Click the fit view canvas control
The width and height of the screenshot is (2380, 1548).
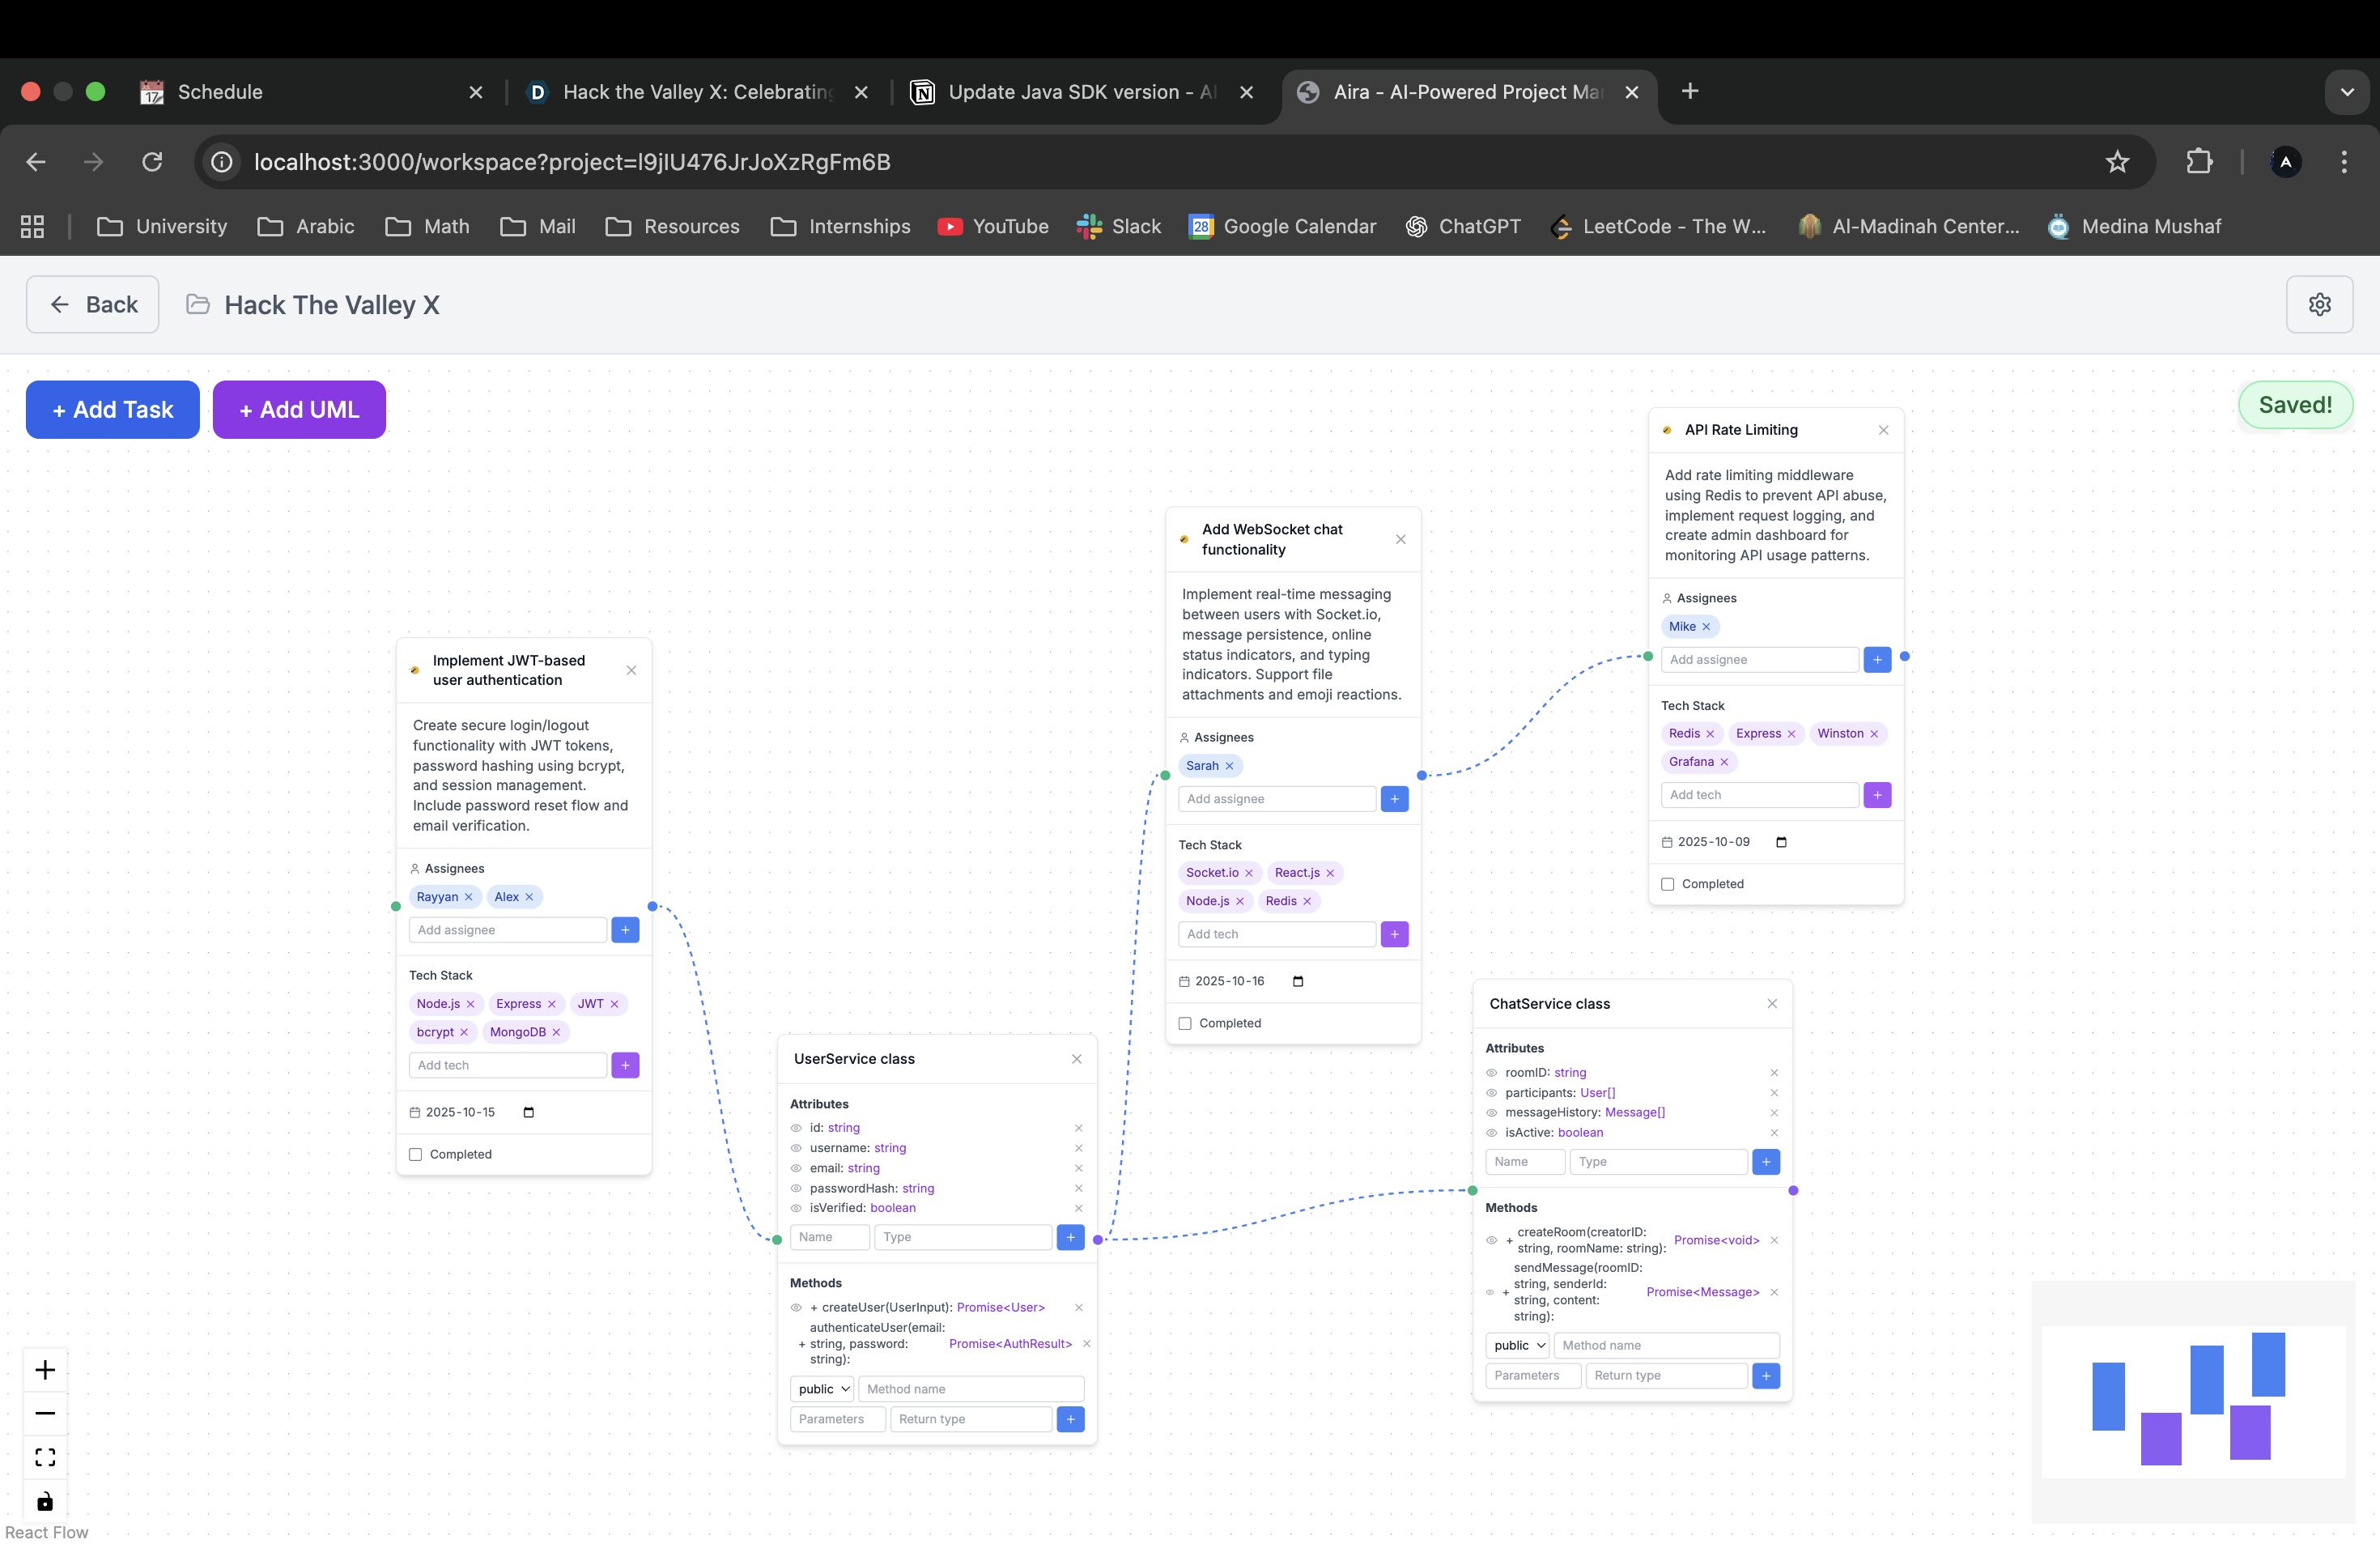point(45,1457)
